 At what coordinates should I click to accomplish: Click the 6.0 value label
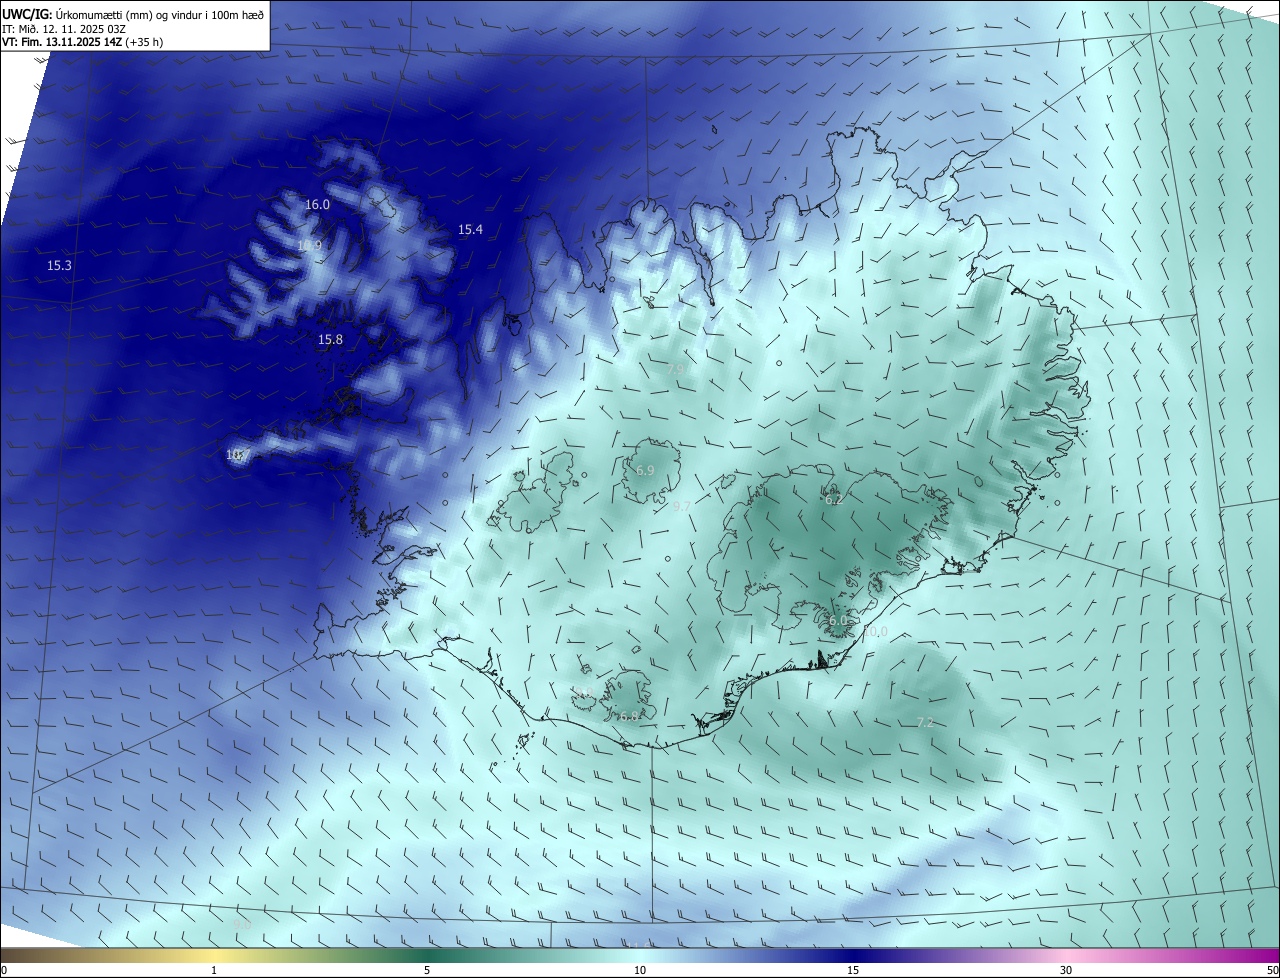pyautogui.click(x=838, y=621)
